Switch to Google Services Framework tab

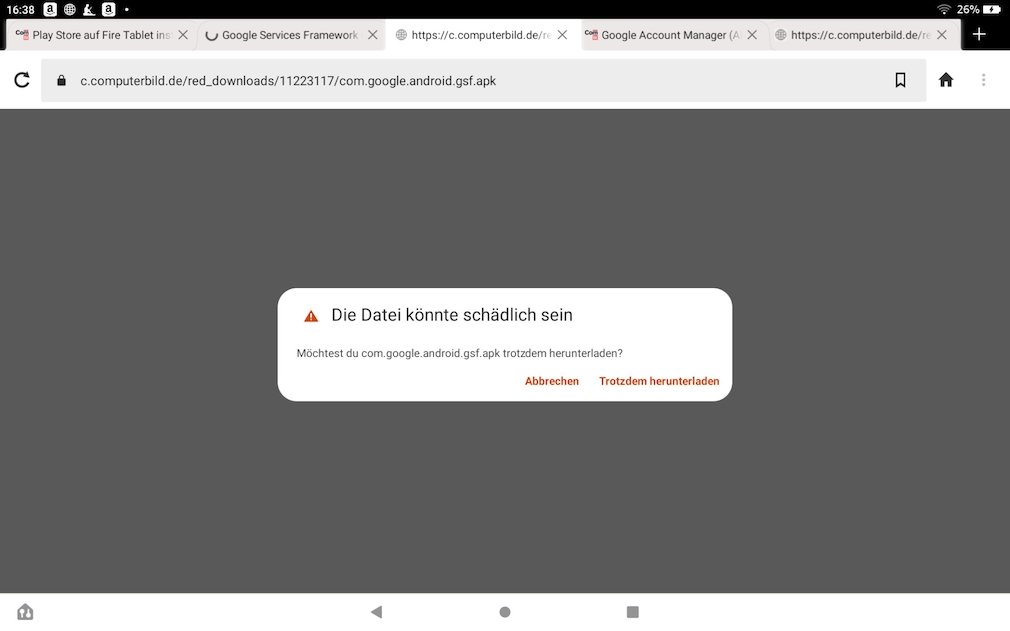tap(285, 35)
